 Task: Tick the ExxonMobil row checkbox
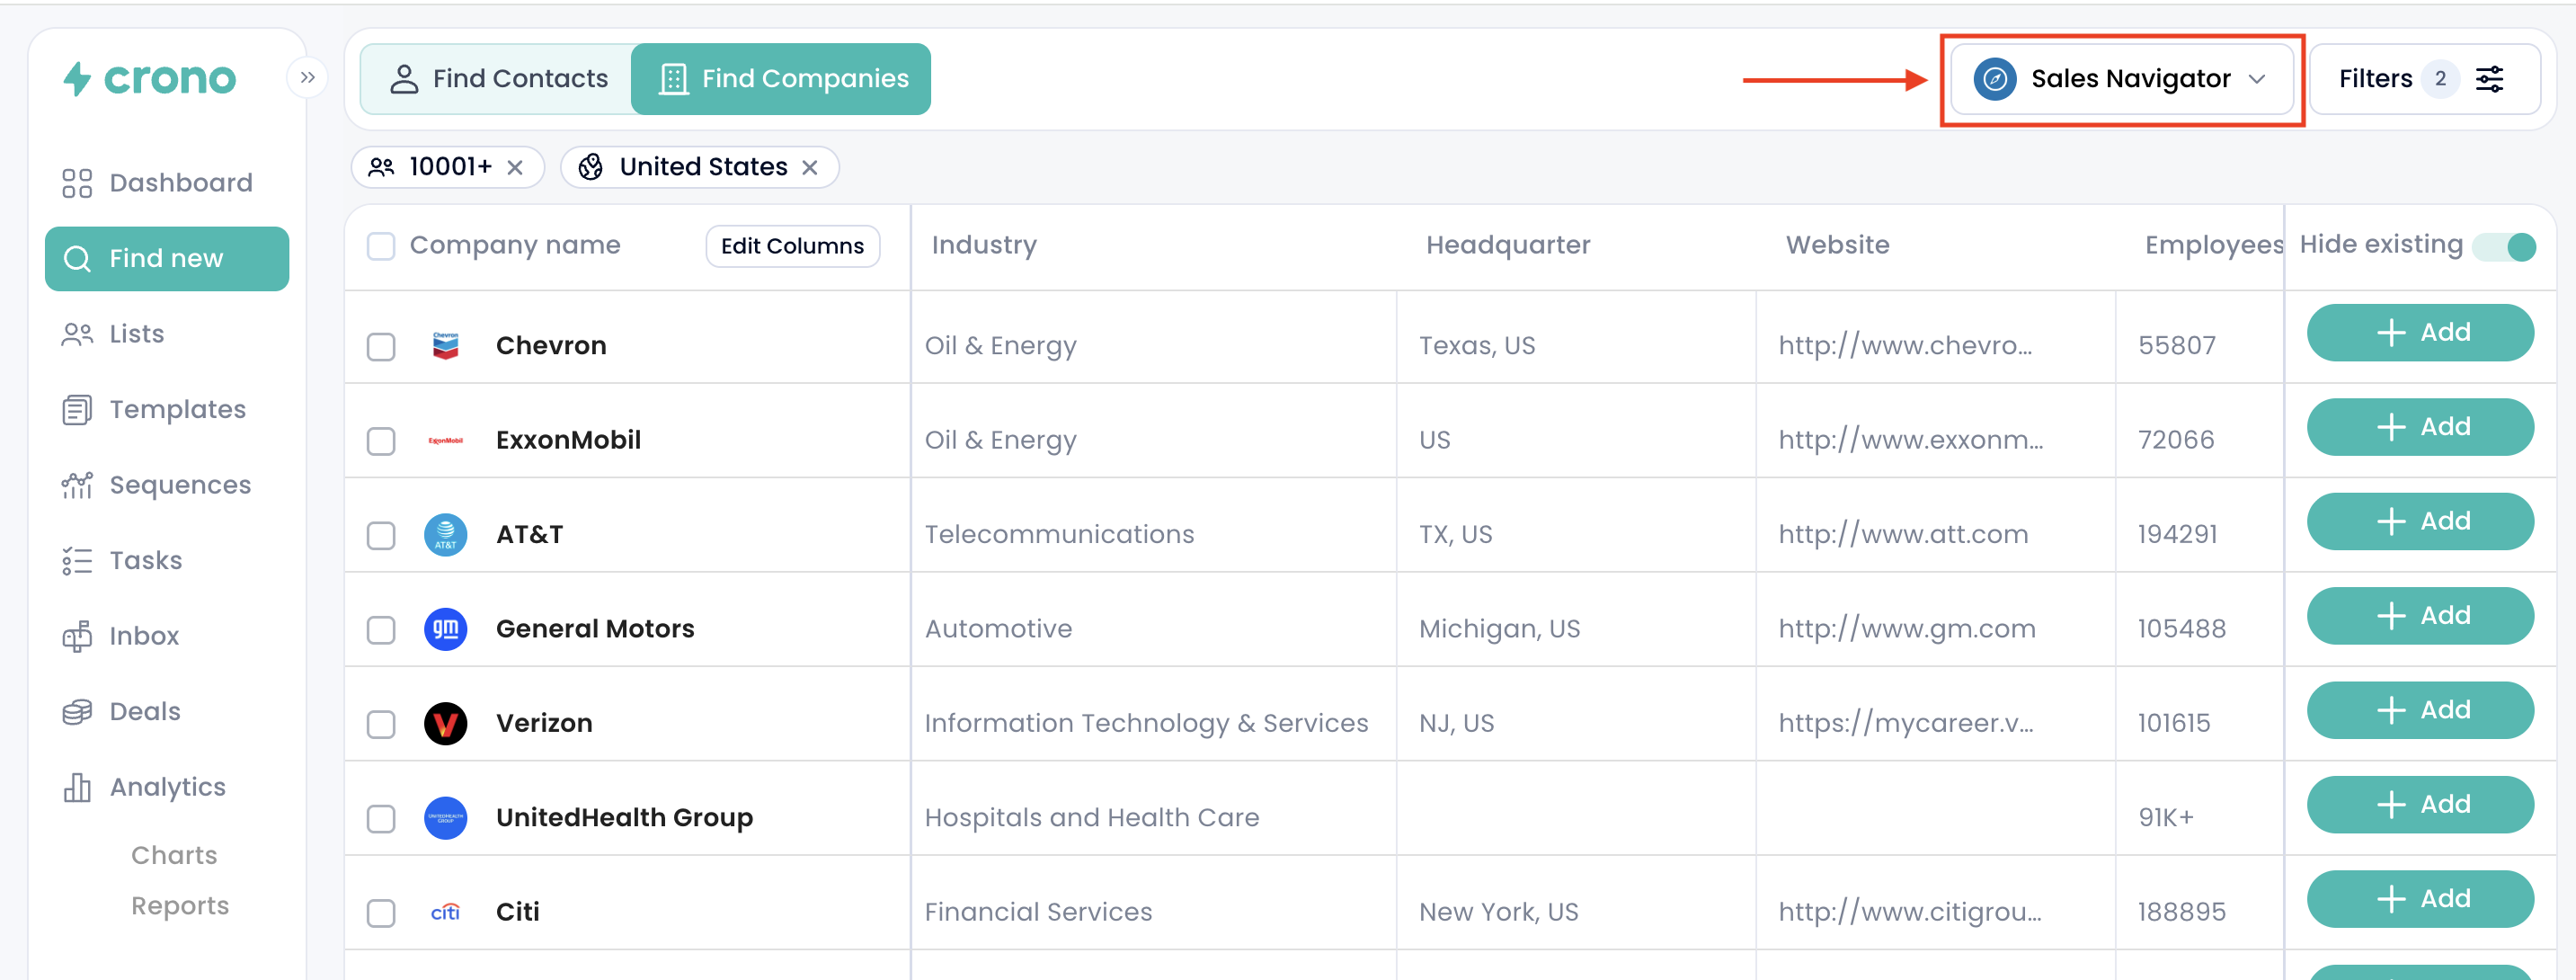[x=381, y=441]
